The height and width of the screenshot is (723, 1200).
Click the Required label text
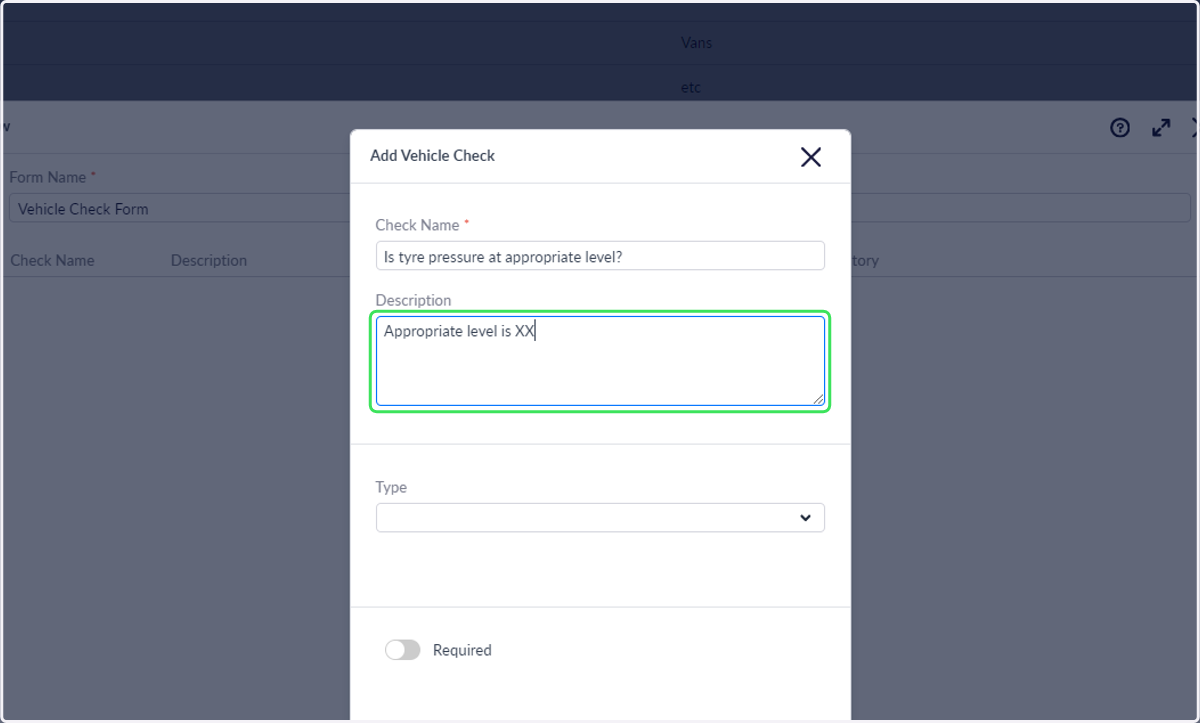tap(462, 650)
